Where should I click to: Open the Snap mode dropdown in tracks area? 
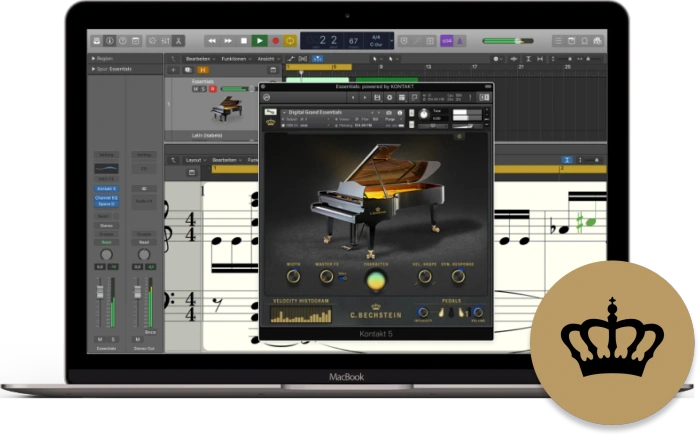[497, 59]
